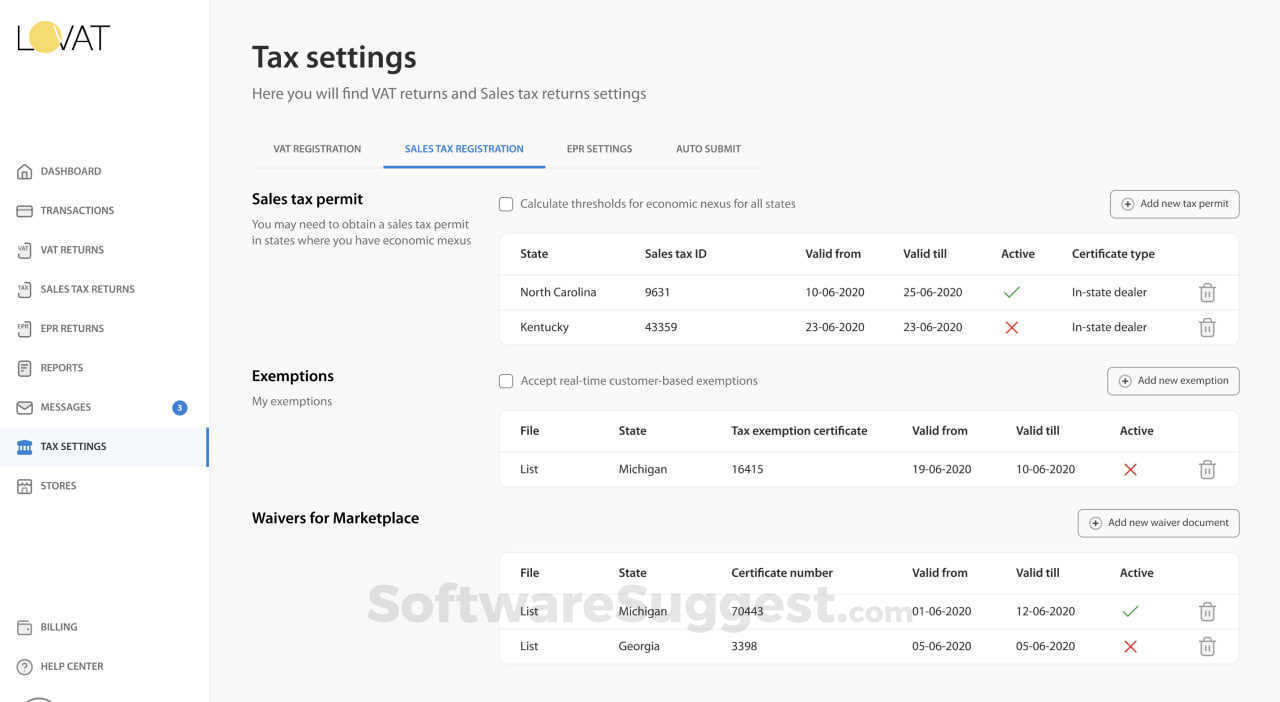Remove the Michigan exemption via trash icon
The width and height of the screenshot is (1280, 702).
click(x=1207, y=469)
